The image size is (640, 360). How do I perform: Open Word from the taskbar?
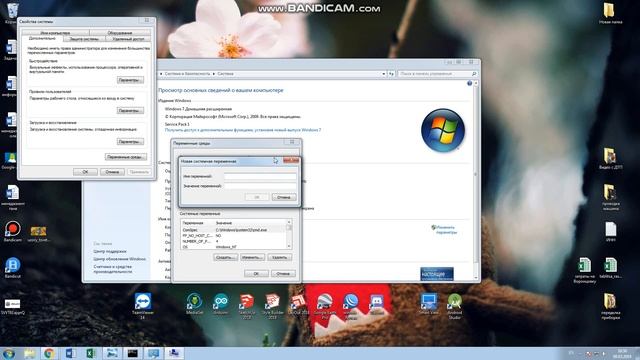click(x=70, y=353)
